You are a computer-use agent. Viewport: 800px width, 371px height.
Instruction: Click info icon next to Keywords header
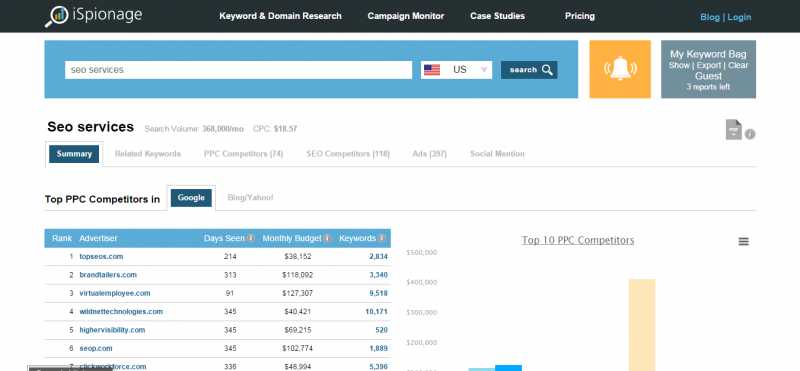pyautogui.click(x=382, y=238)
